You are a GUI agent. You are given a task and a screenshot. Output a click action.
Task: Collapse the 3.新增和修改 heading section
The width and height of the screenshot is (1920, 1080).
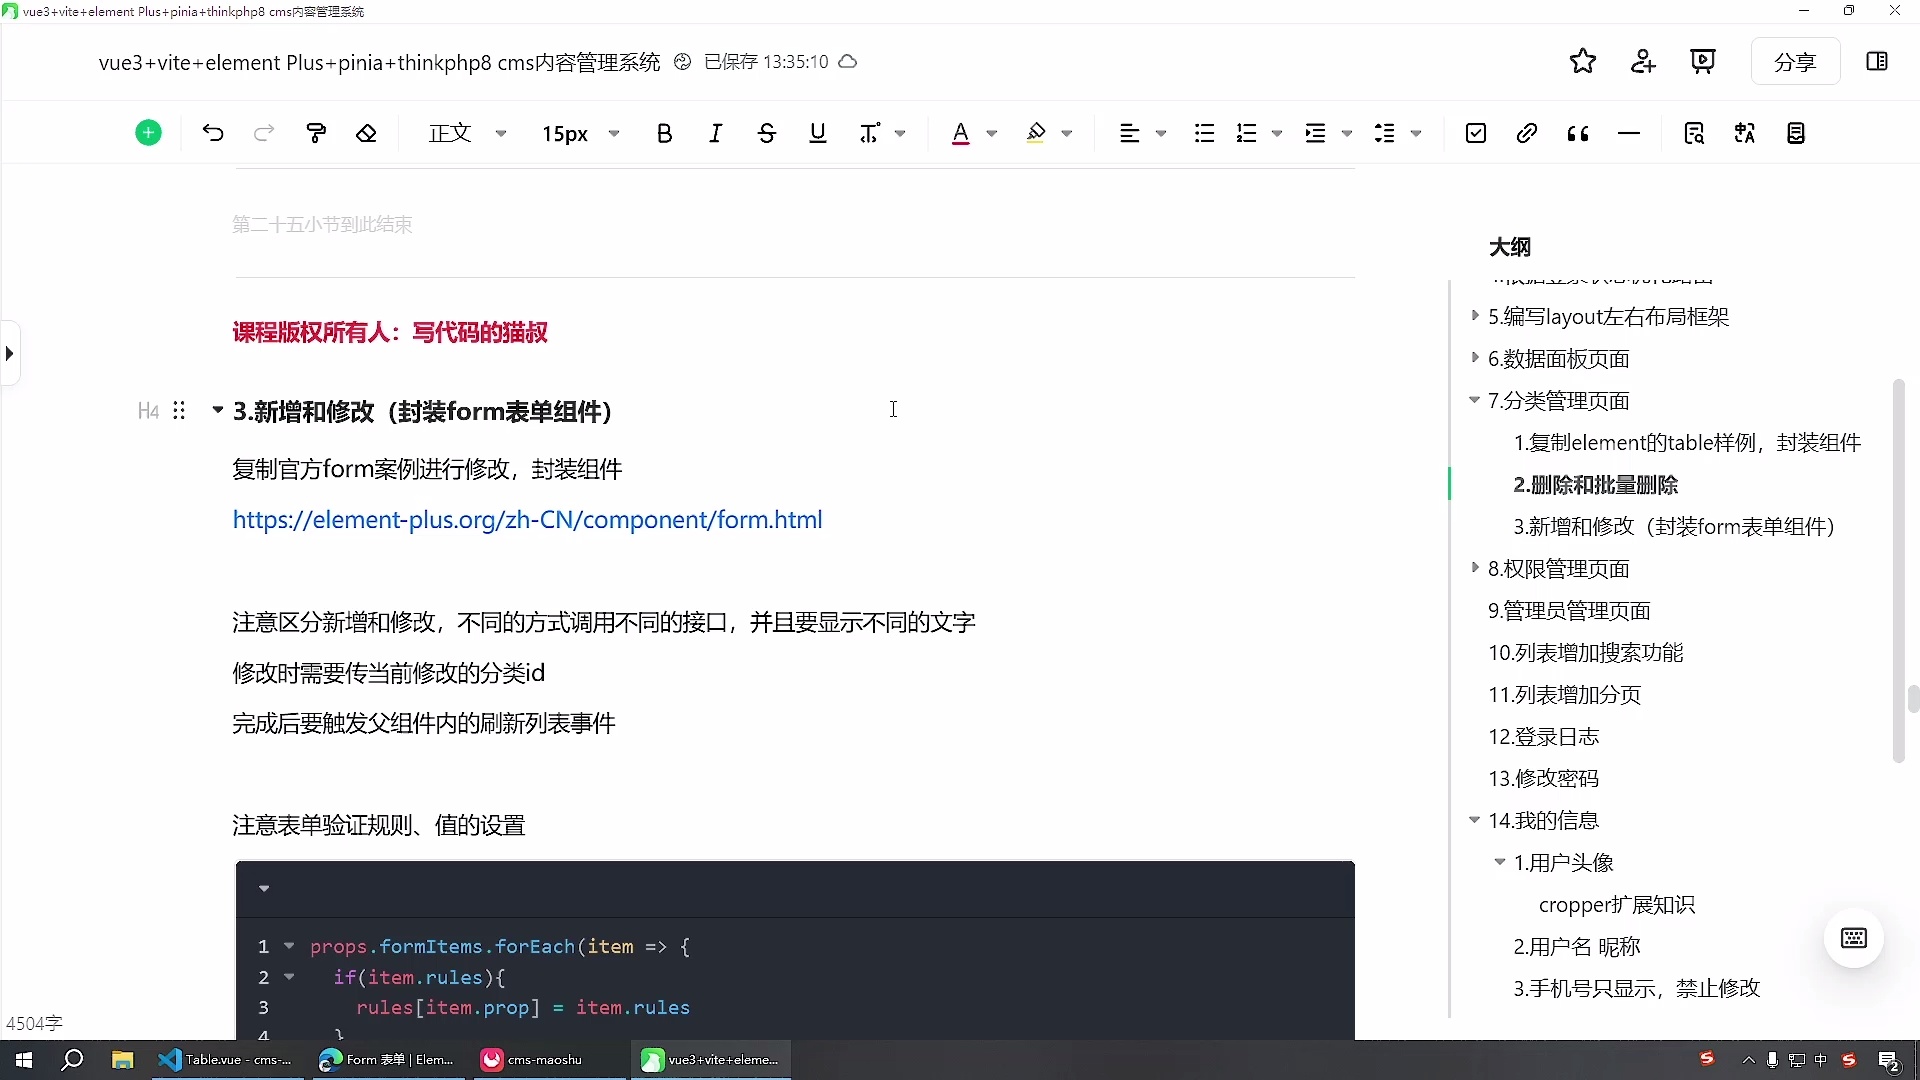coord(217,410)
